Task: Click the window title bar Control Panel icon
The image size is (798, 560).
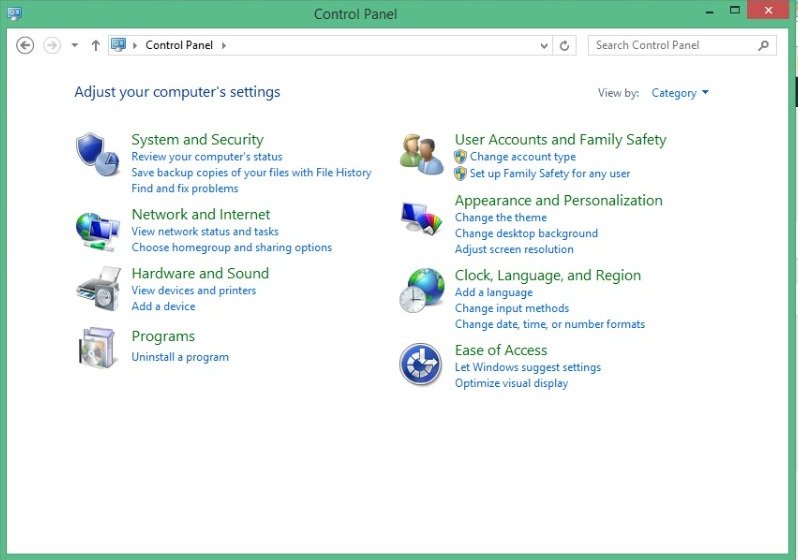Action: tap(14, 13)
